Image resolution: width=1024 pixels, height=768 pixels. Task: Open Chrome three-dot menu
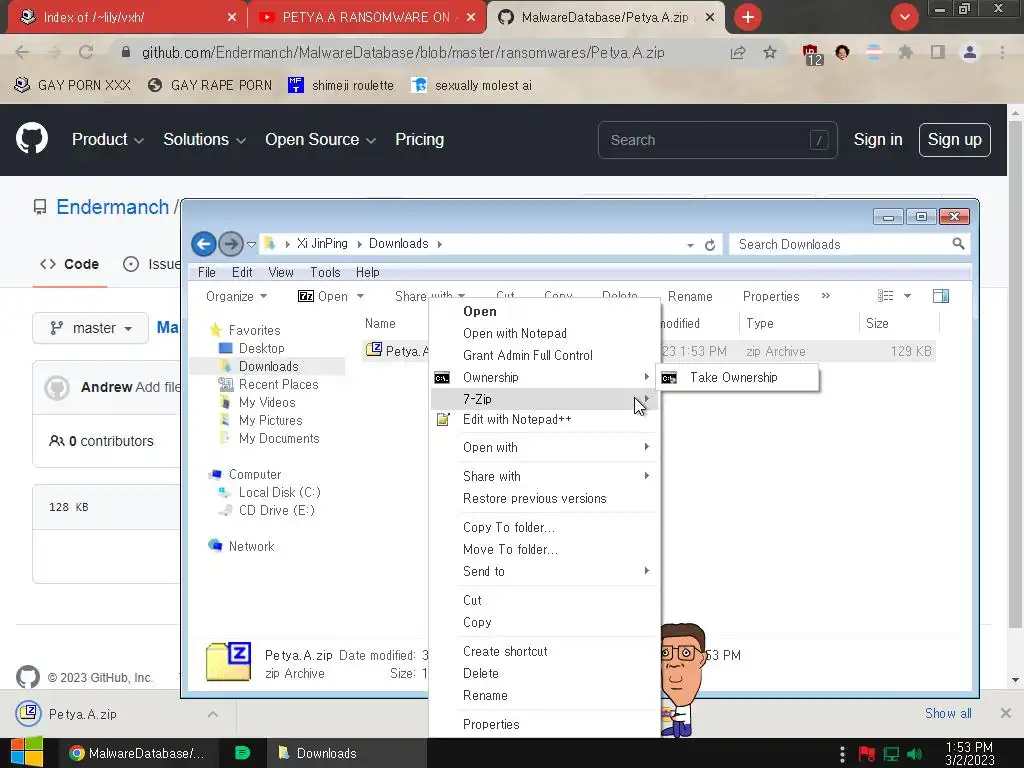tap(1002, 52)
